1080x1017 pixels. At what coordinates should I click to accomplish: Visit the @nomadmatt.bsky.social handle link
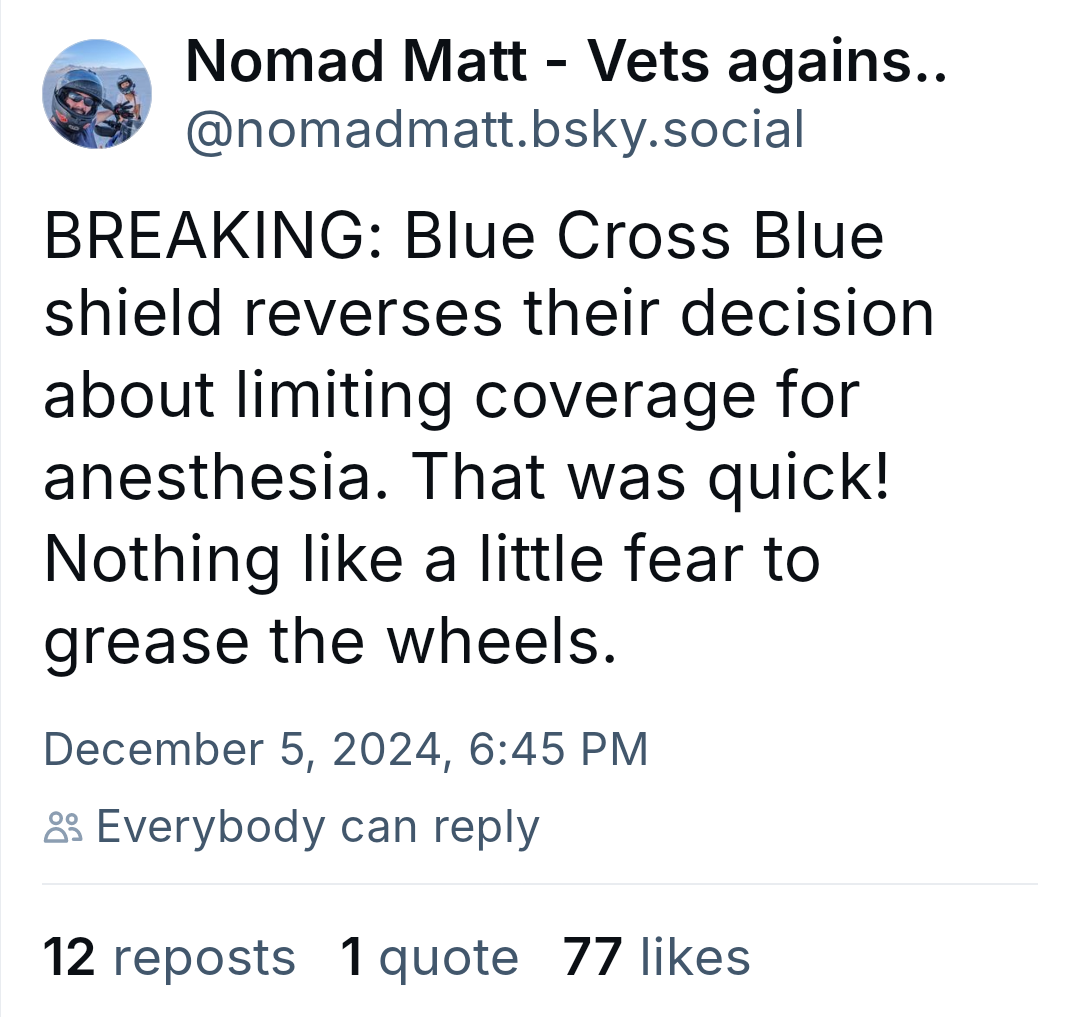495,129
